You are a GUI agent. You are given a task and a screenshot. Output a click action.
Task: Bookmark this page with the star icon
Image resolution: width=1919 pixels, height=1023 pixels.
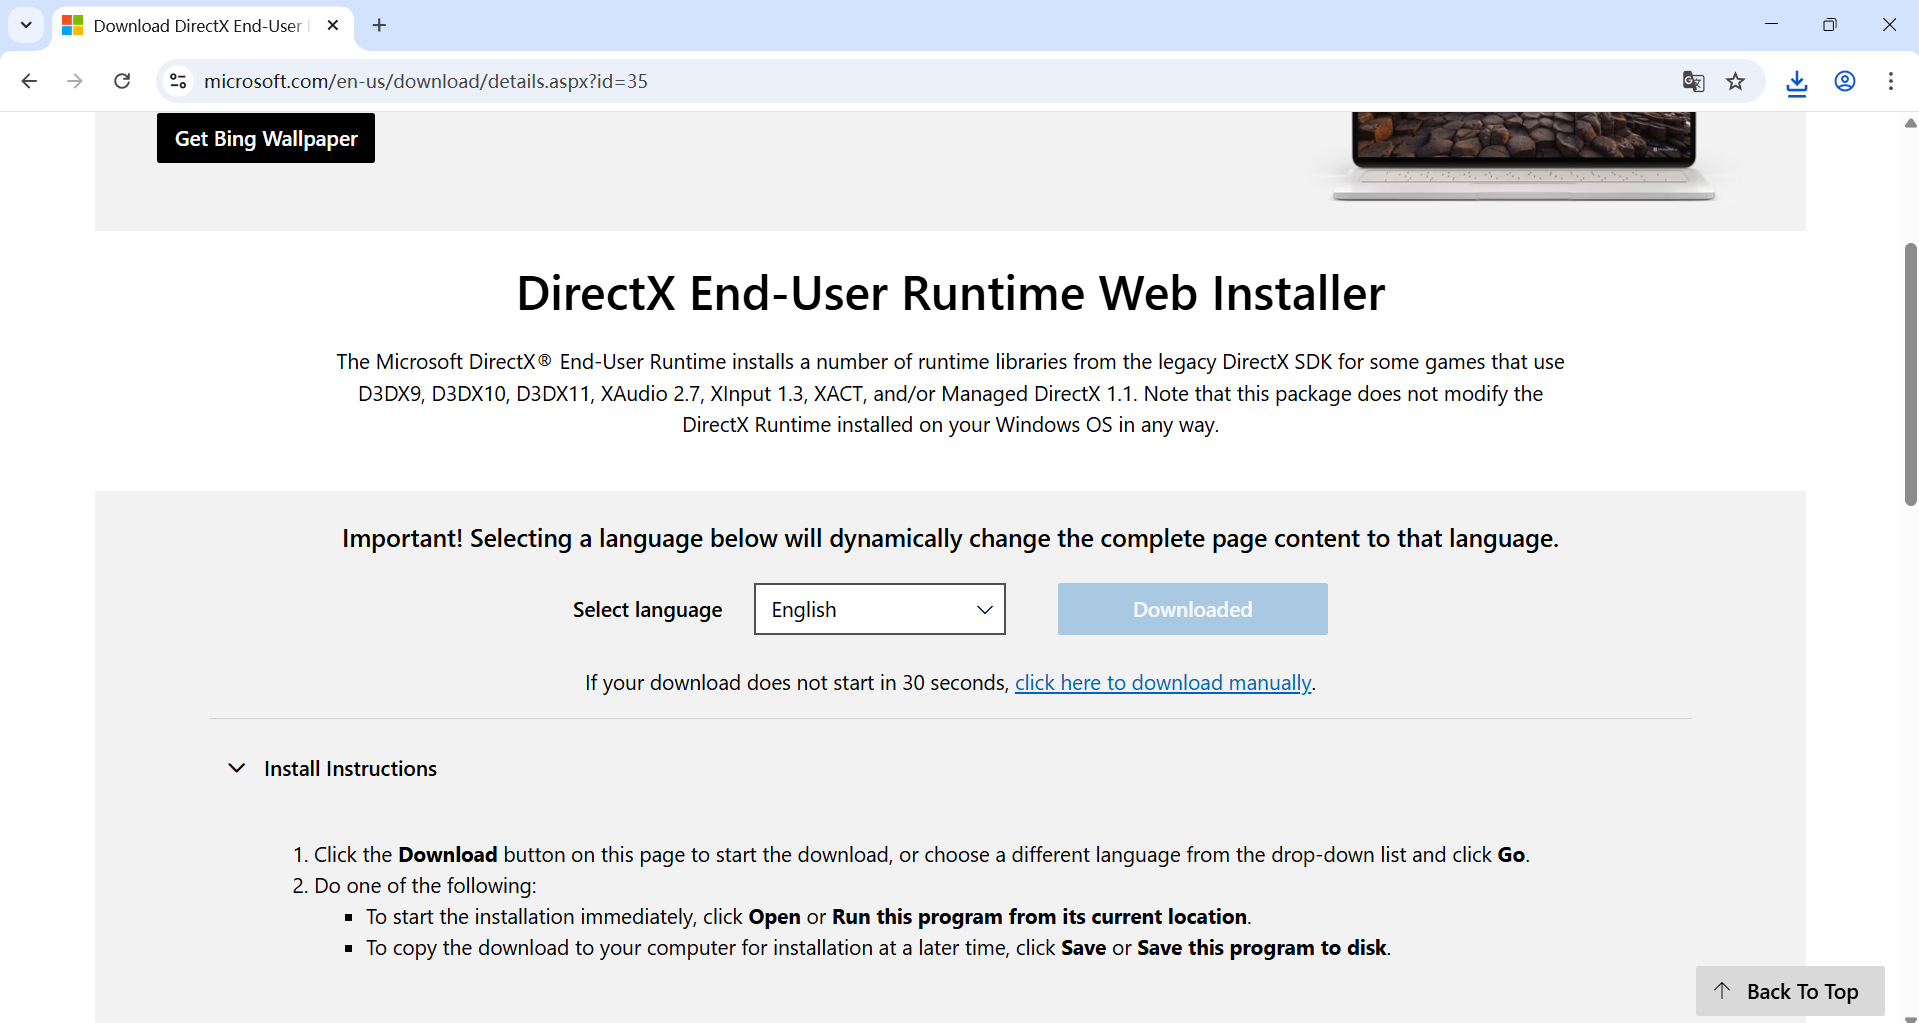[x=1736, y=81]
